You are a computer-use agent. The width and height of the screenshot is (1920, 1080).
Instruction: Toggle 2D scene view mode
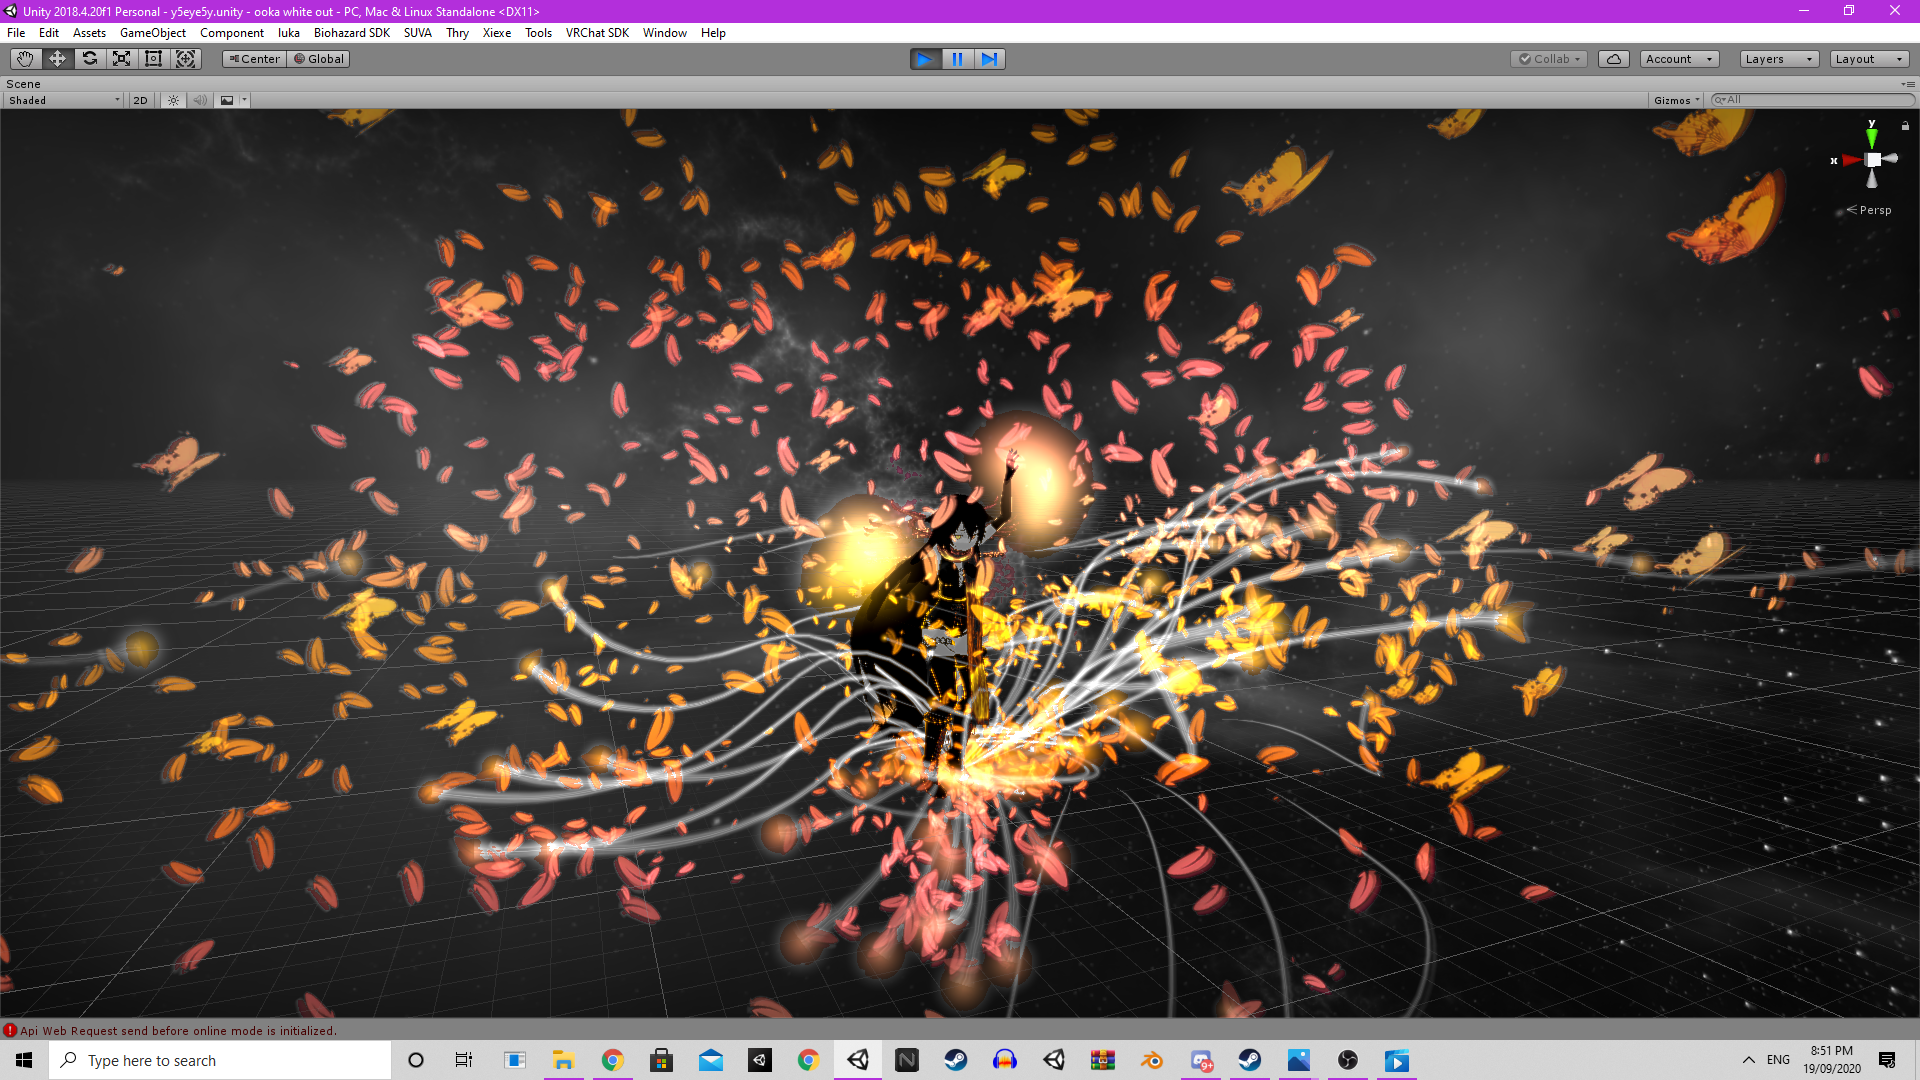141,100
